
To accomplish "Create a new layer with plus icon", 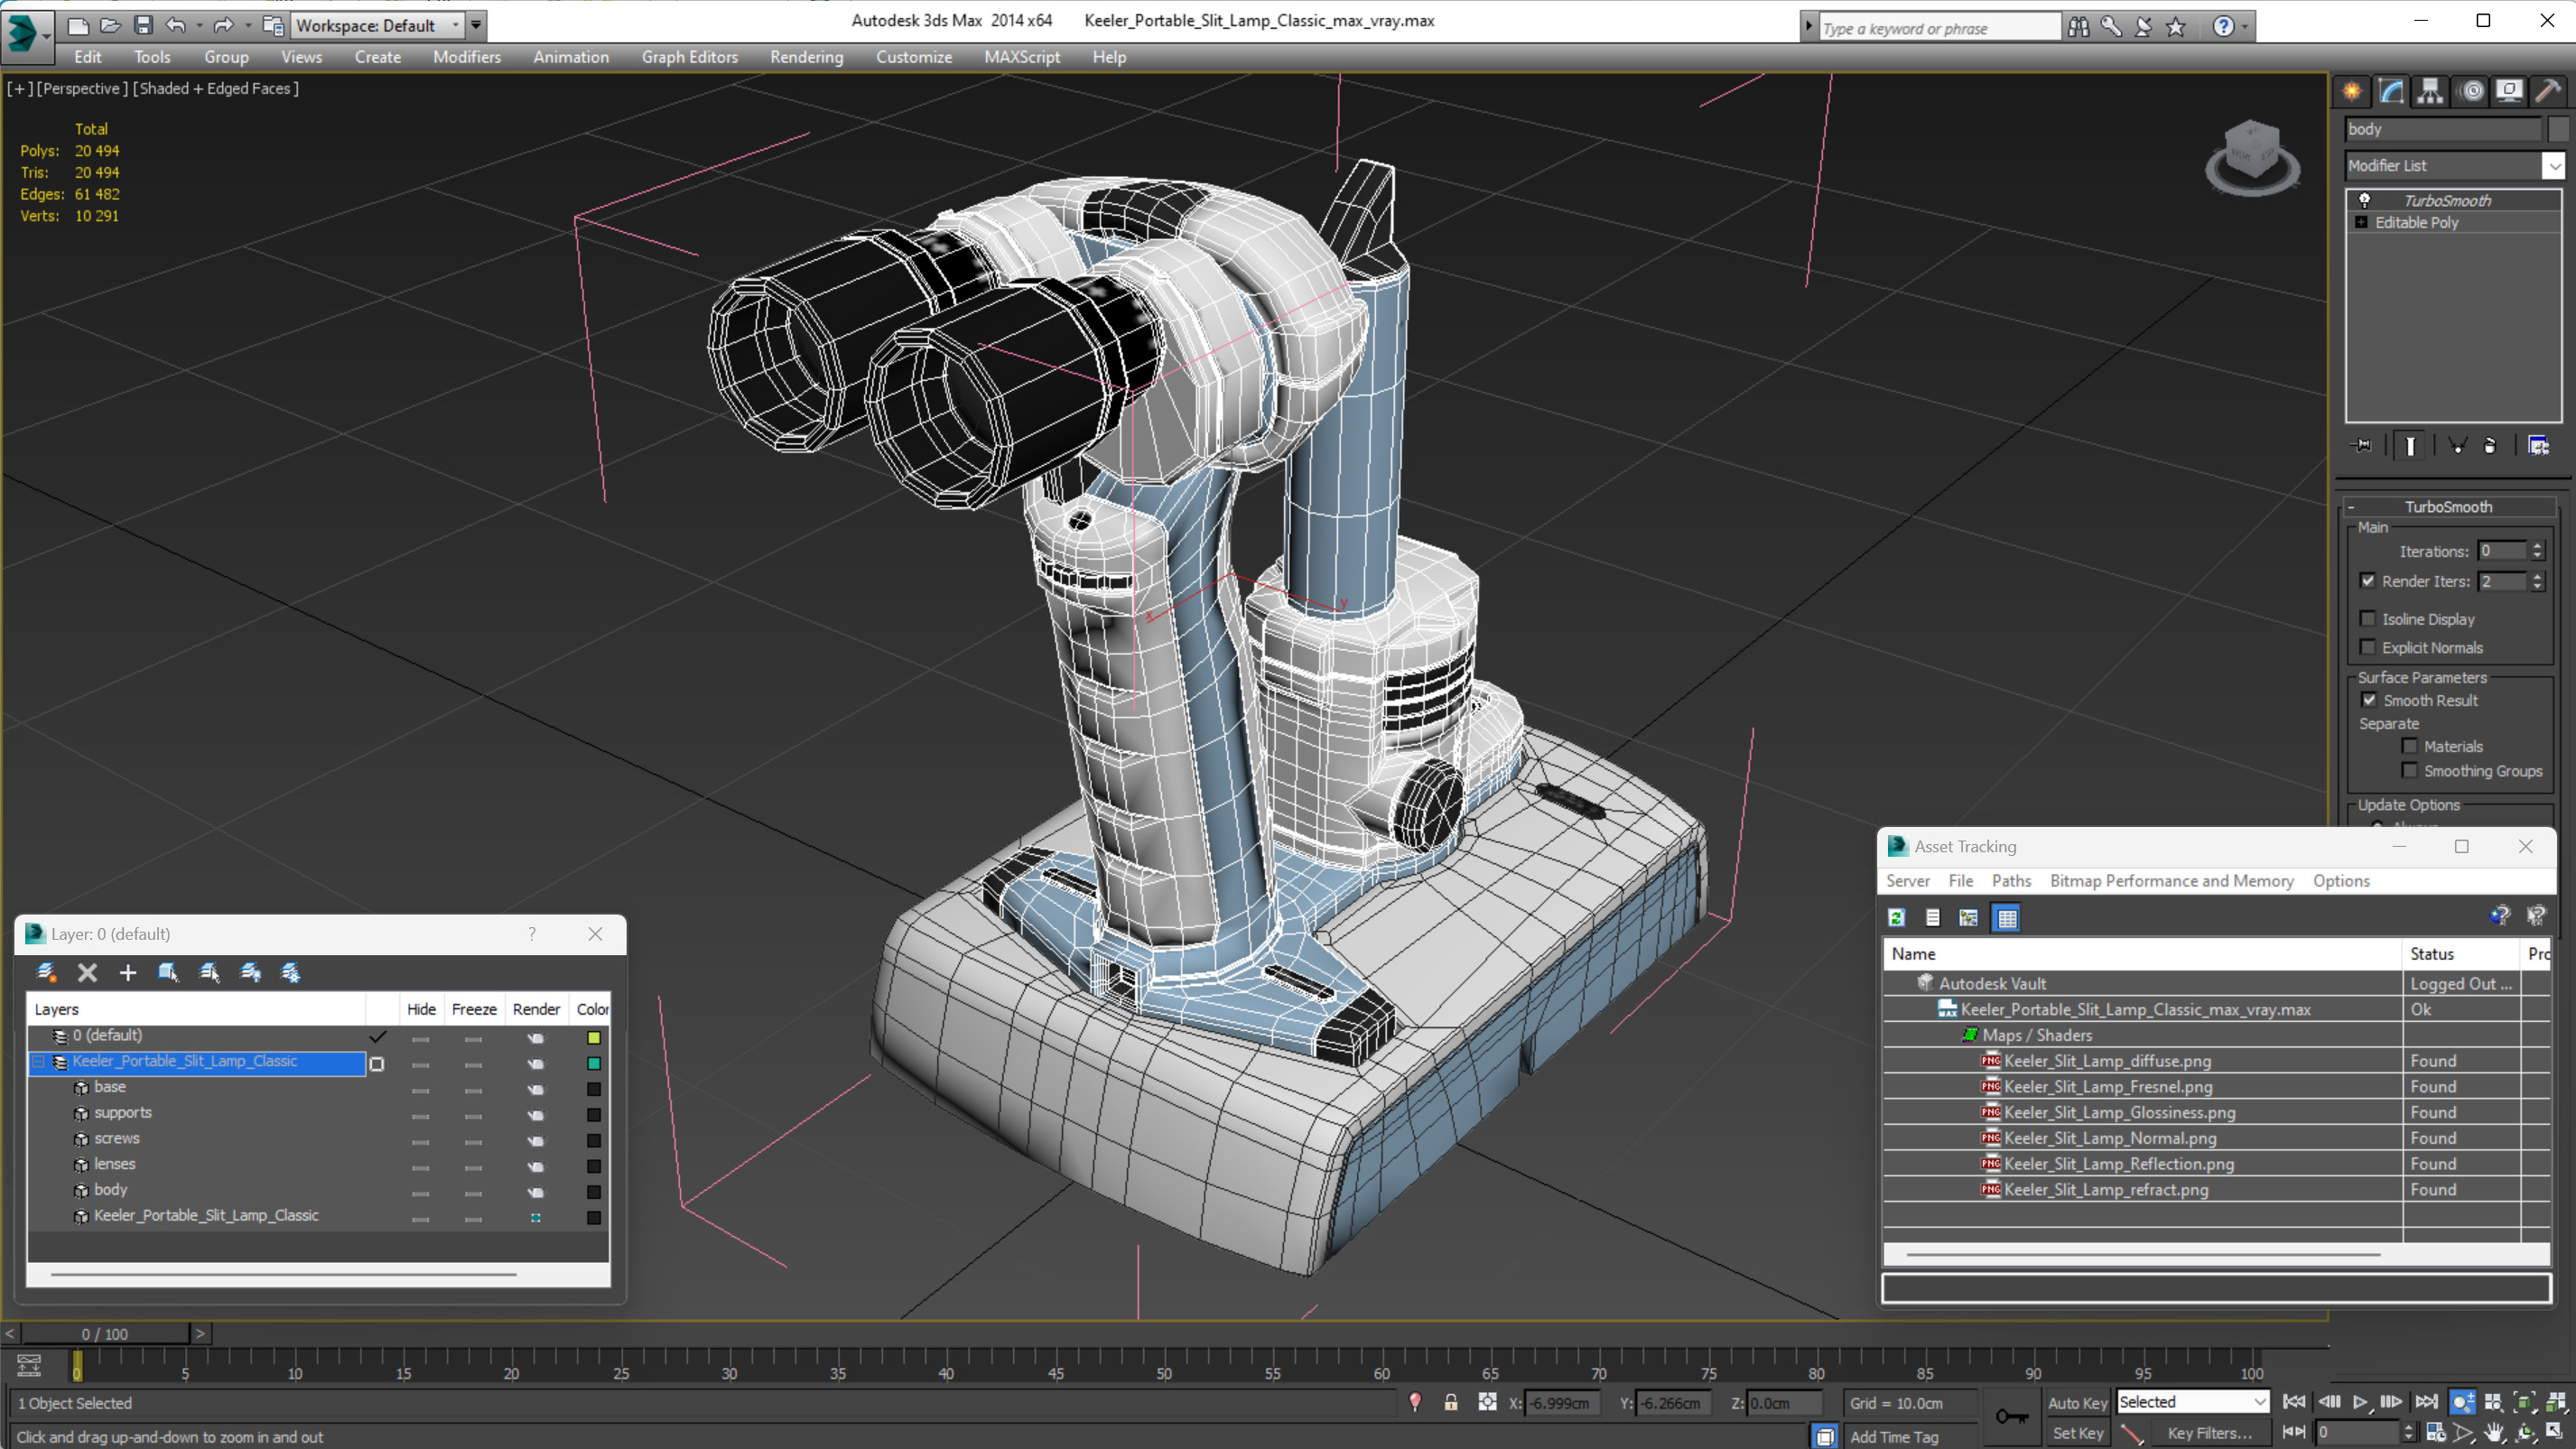I will click(x=128, y=972).
